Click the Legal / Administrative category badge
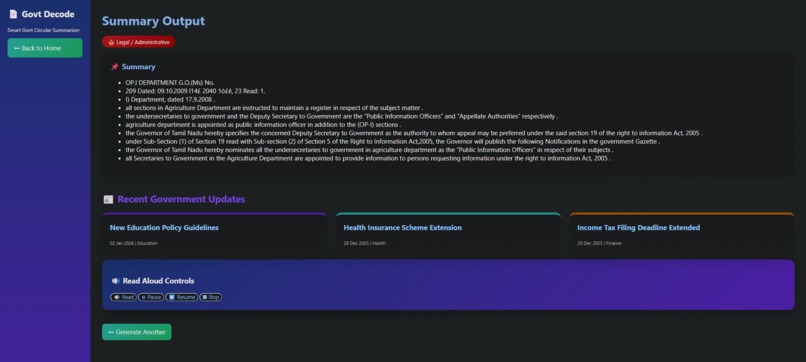Viewport: 806px width, 362px height. [139, 42]
